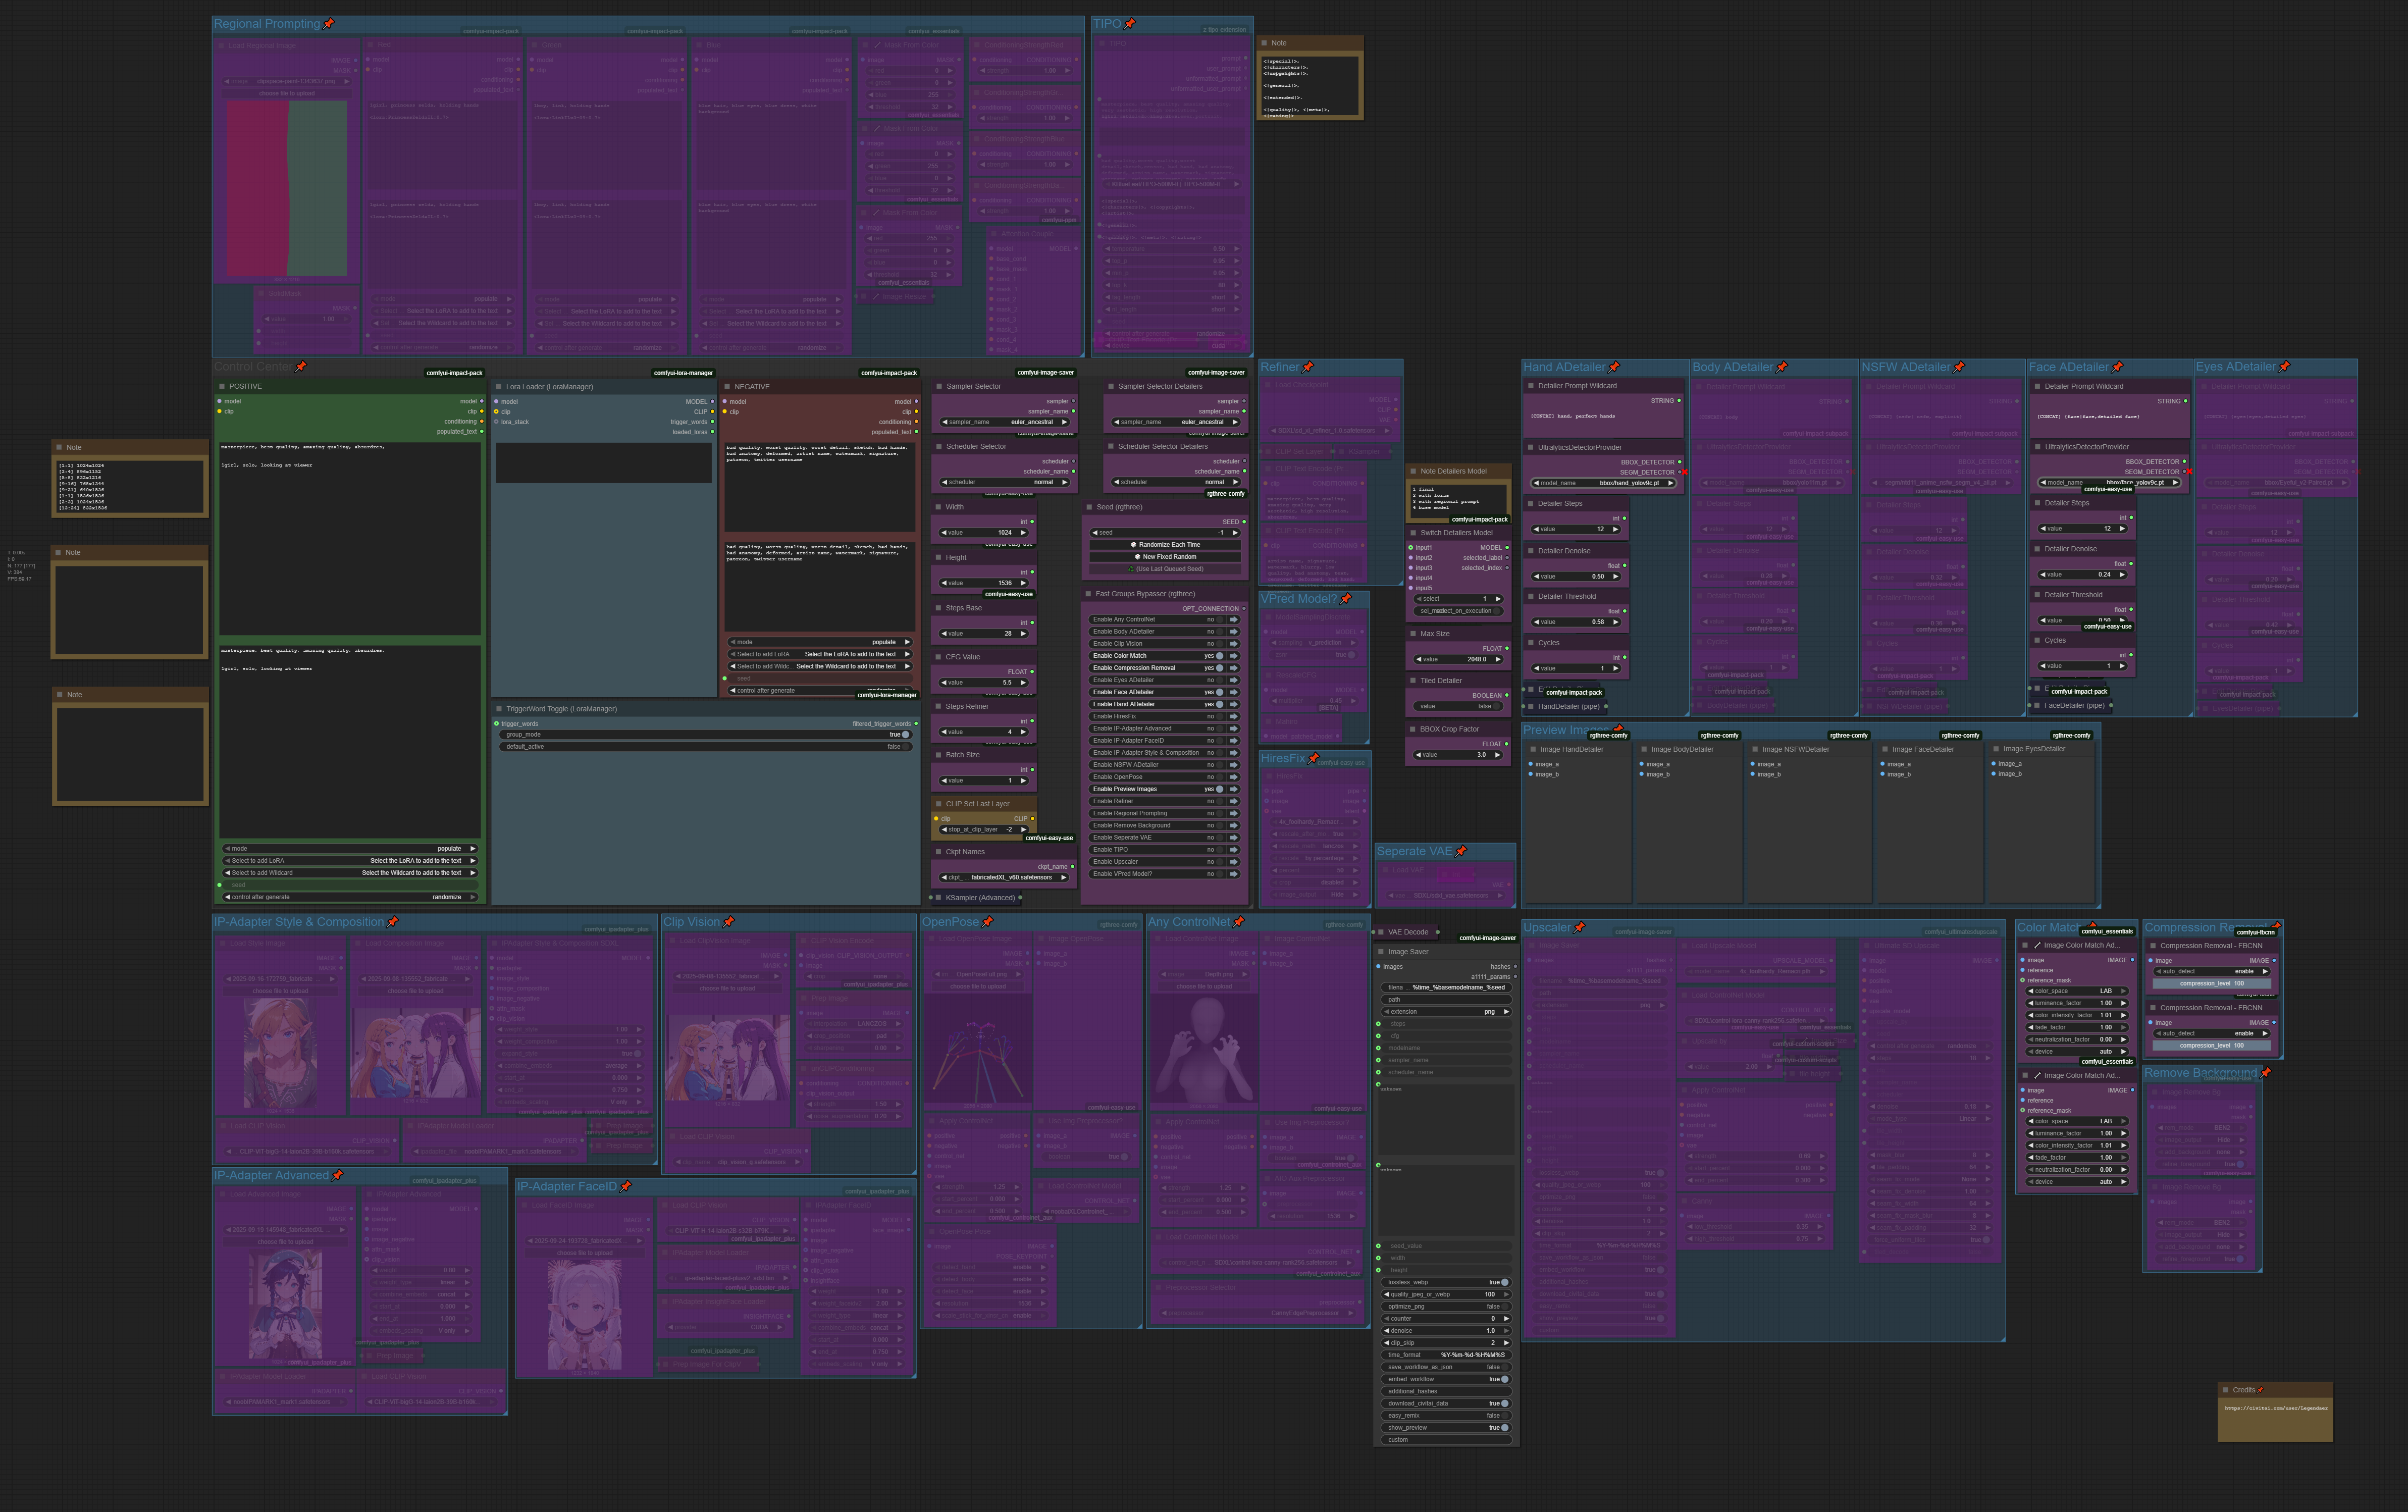The image size is (2408, 1512).
Task: Increase Steps Base value with right arrow
Action: [1022, 634]
